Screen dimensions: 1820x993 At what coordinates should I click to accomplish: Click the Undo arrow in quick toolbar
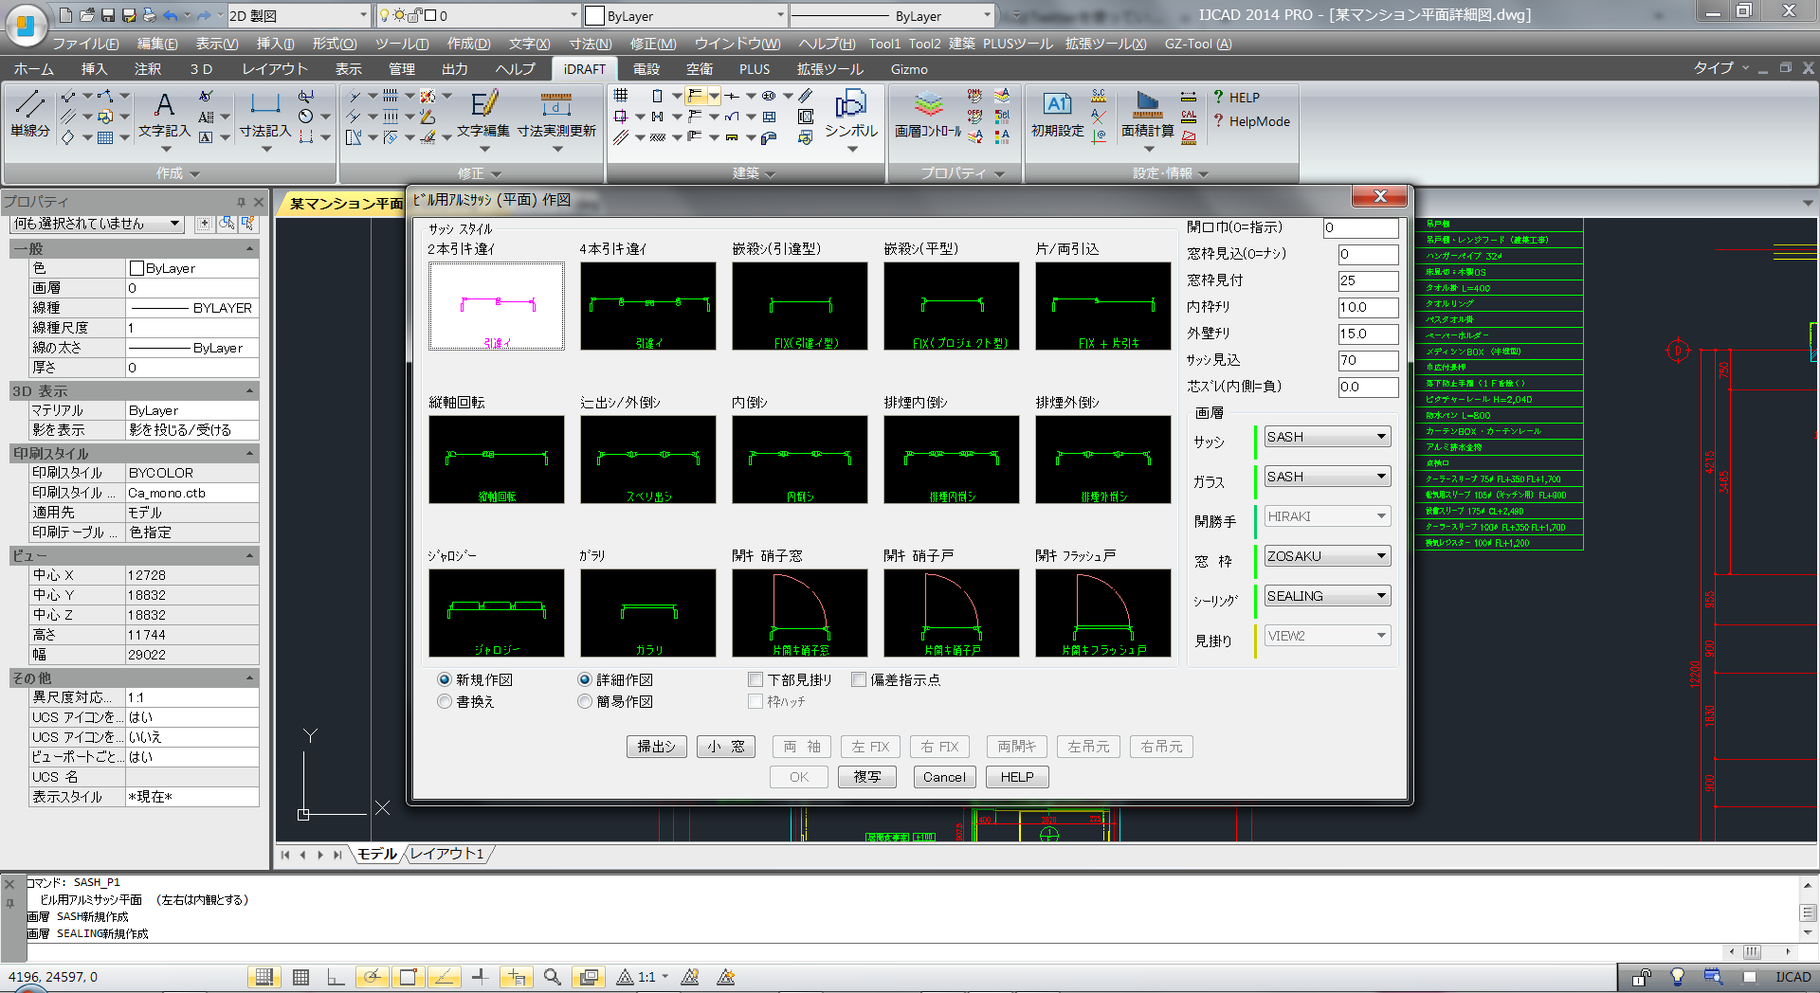(x=171, y=16)
